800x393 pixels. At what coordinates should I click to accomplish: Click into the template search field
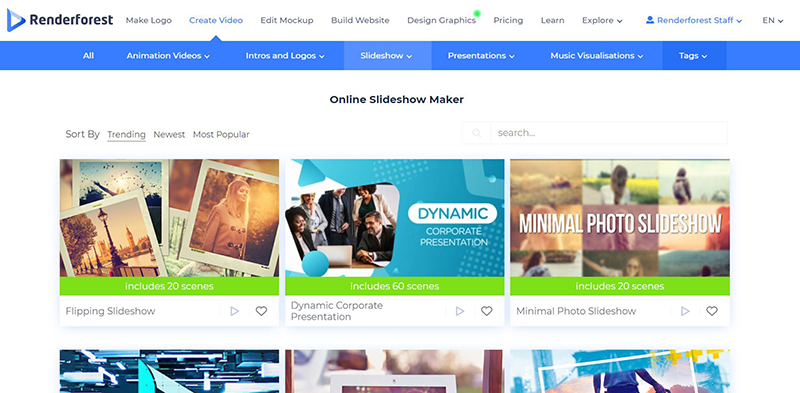click(x=609, y=133)
